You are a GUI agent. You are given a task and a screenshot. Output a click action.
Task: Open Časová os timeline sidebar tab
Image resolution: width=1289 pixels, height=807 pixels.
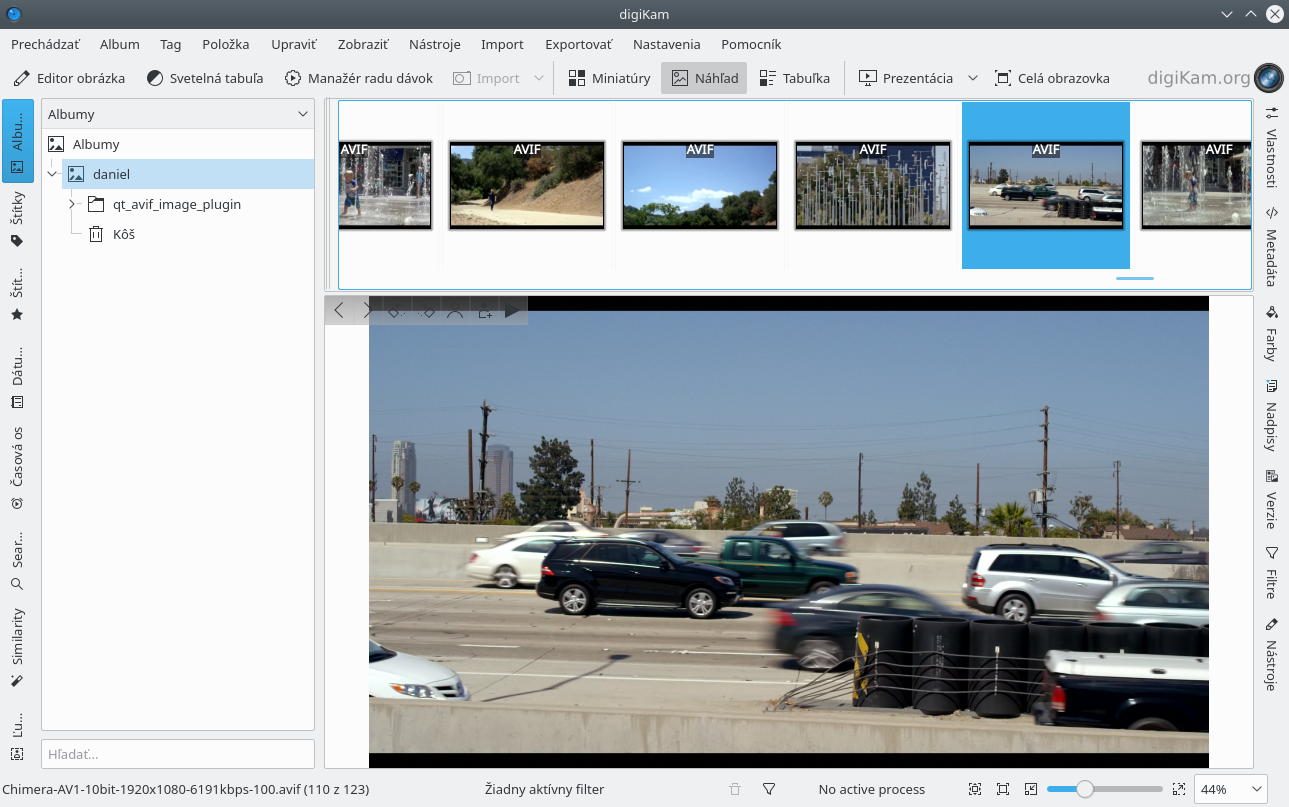tap(17, 469)
